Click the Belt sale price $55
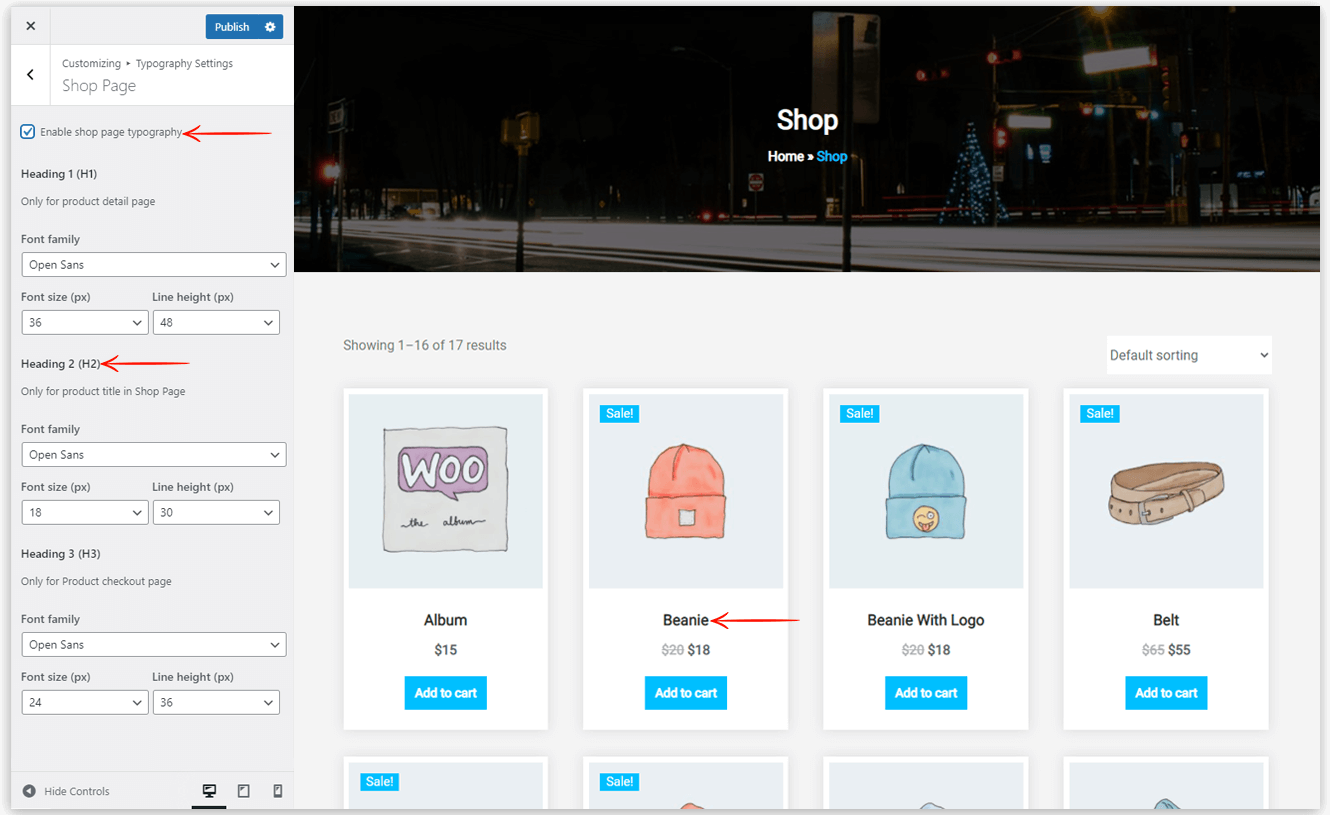 click(x=1179, y=650)
